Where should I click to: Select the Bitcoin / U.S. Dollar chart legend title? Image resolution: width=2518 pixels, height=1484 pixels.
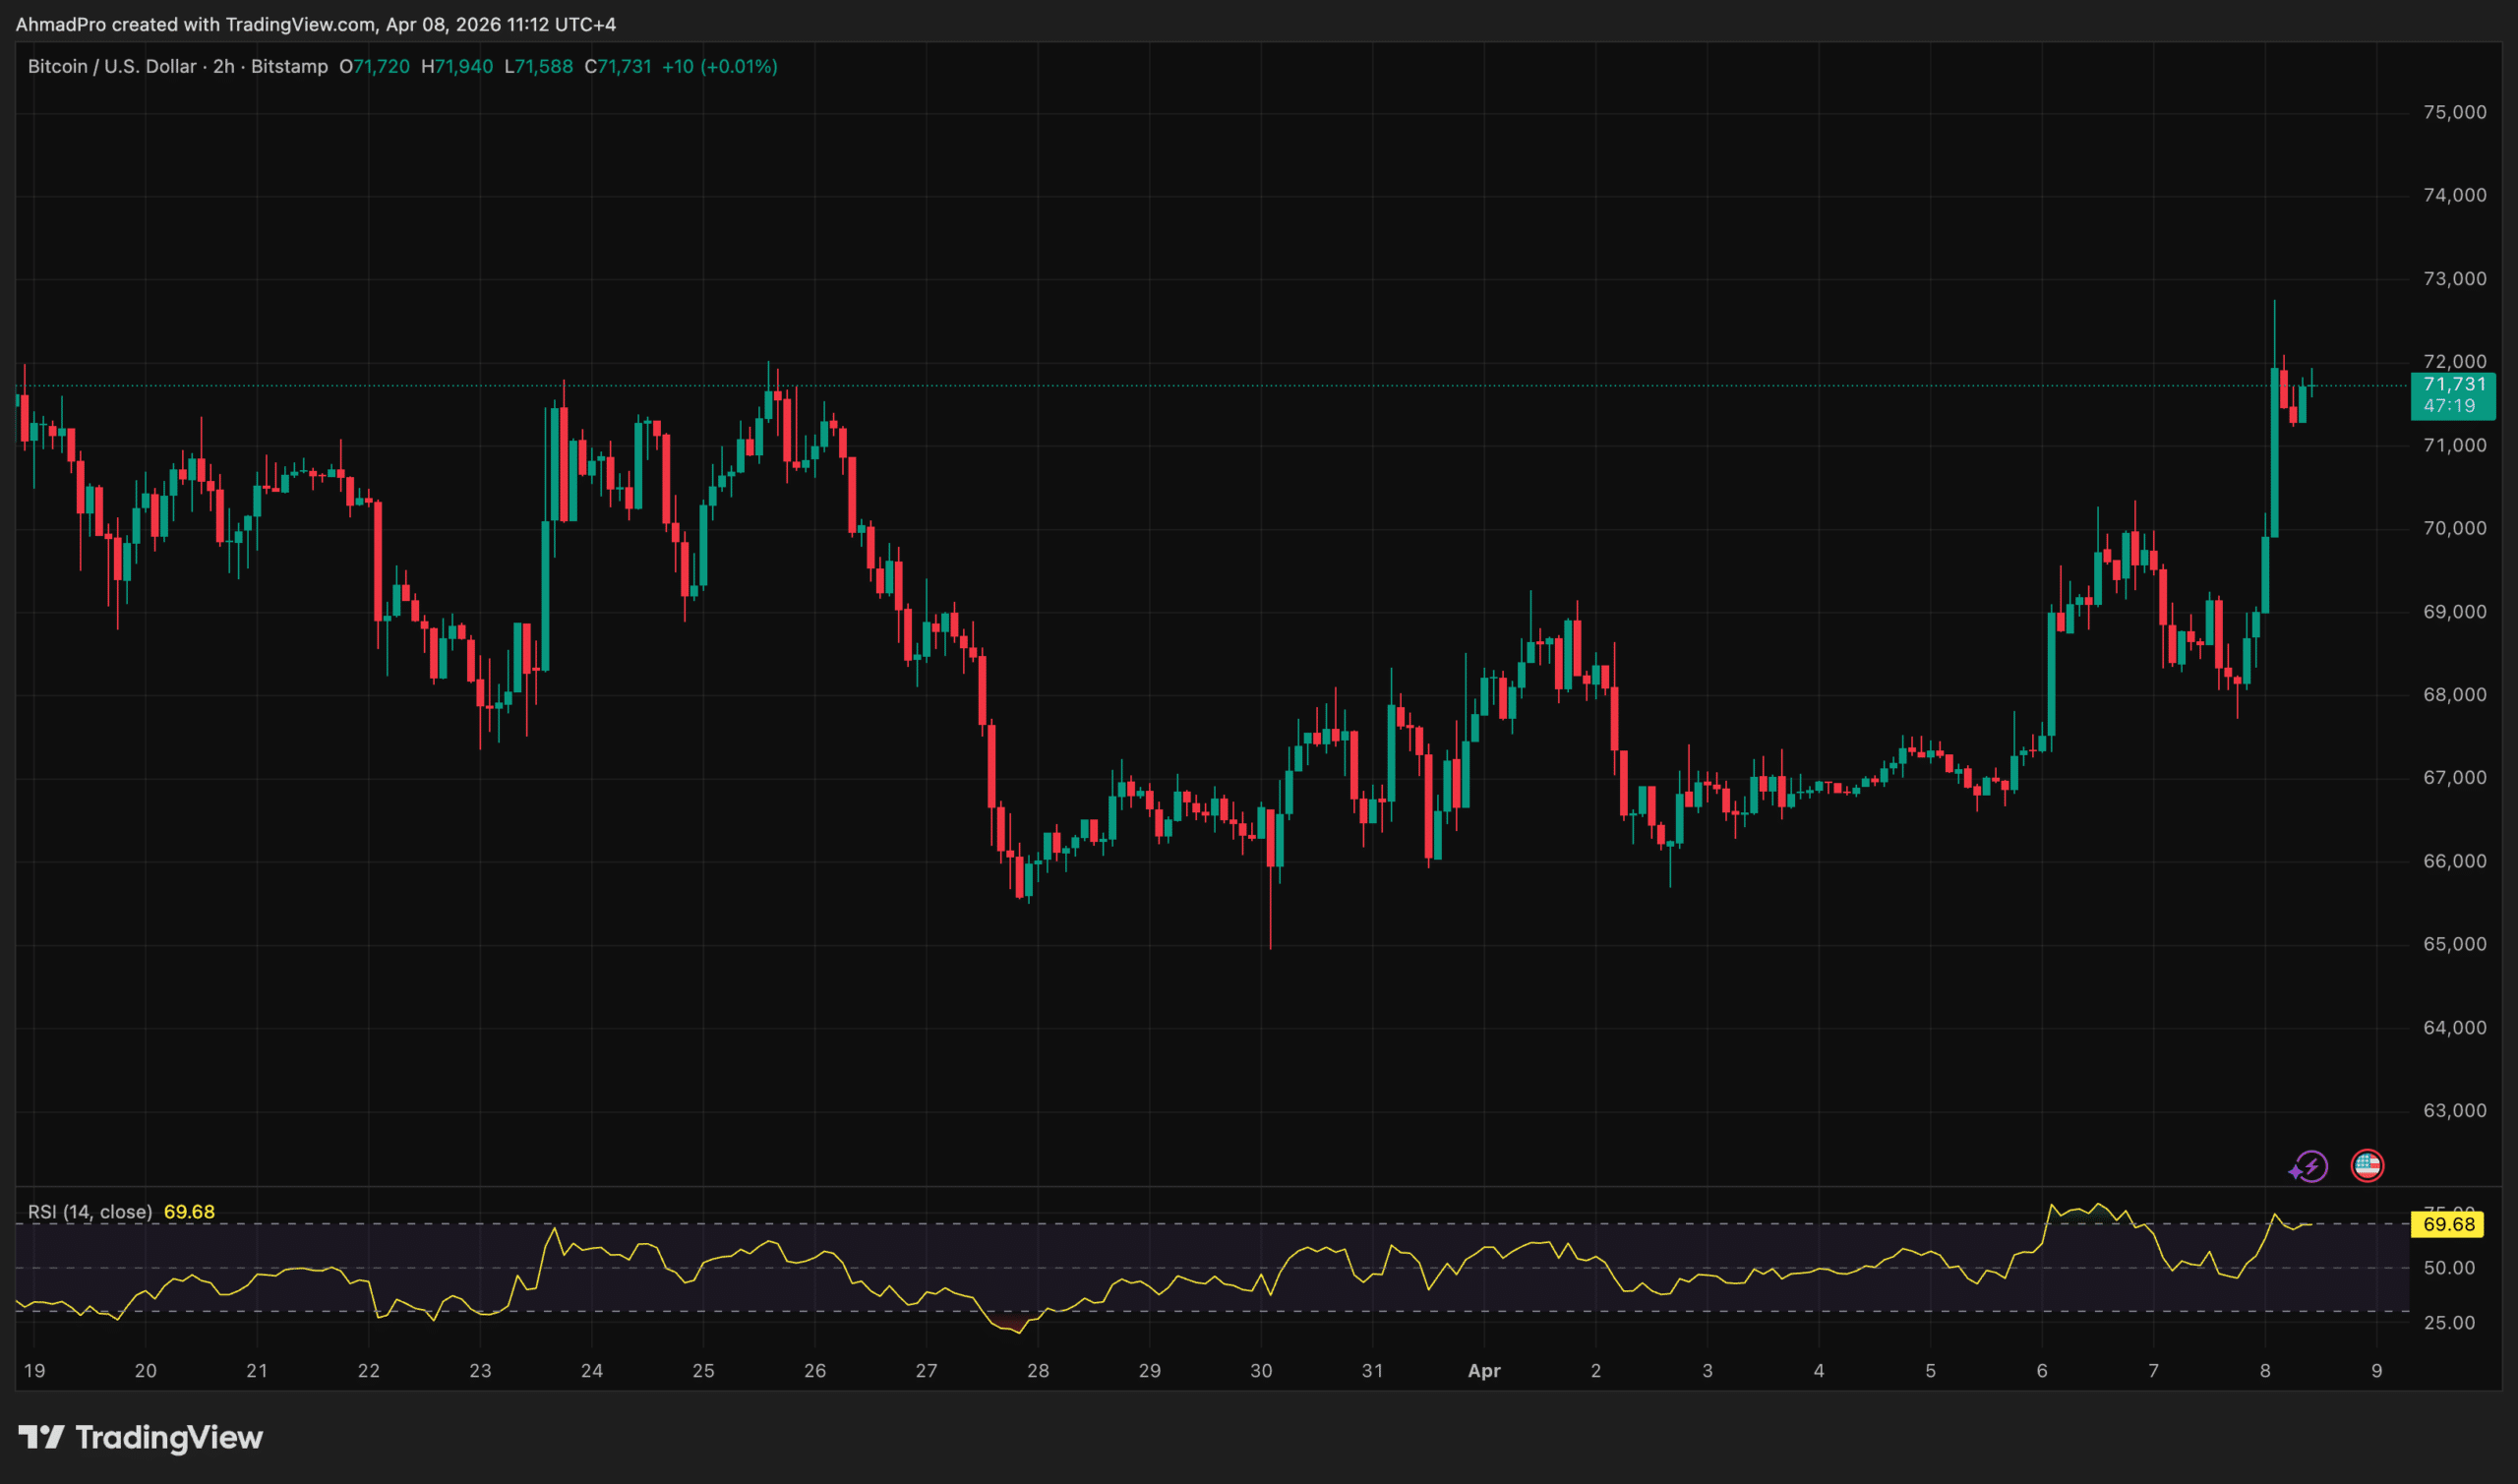coord(110,67)
